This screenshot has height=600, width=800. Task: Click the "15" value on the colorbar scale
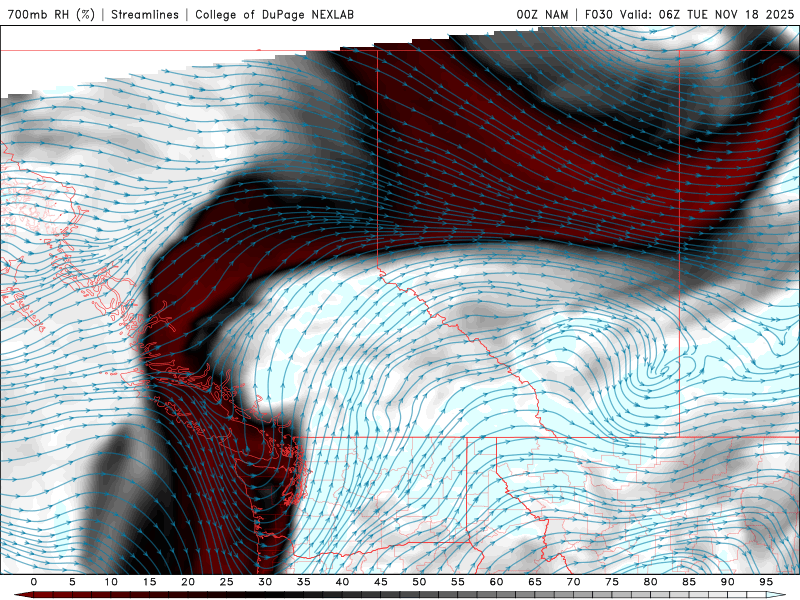point(149,582)
